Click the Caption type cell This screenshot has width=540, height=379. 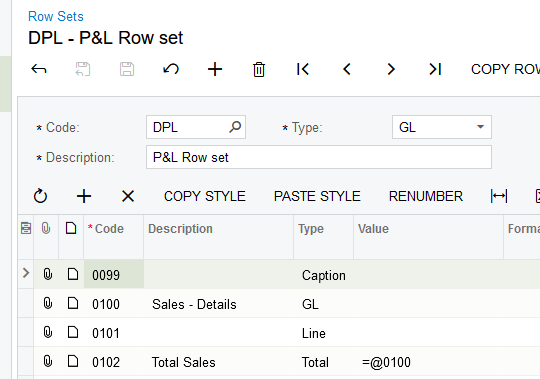click(323, 275)
